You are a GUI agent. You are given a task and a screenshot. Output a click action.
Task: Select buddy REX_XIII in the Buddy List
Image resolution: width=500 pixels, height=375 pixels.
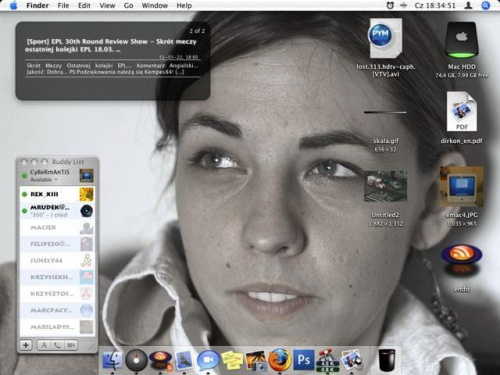[57, 194]
